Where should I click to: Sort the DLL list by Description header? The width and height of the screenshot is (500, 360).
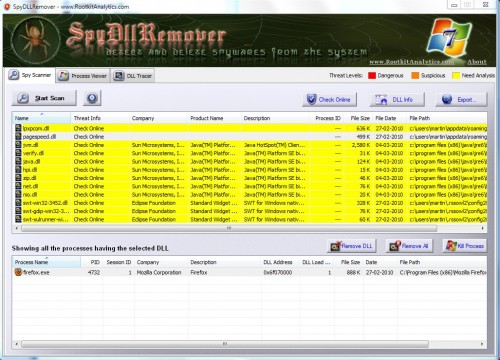click(275, 118)
